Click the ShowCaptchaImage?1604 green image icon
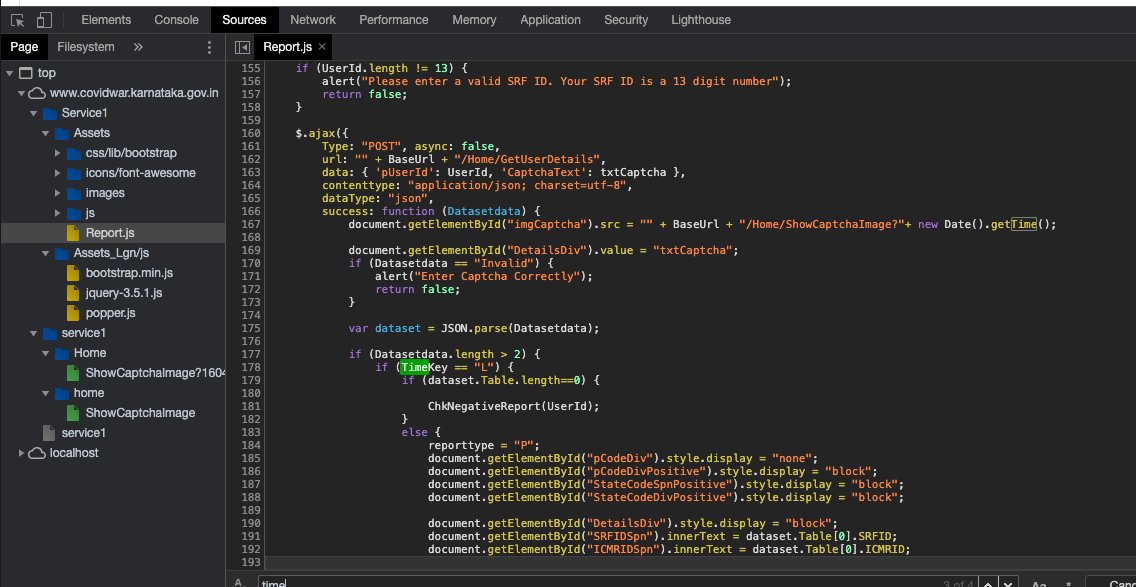Viewport: 1136px width, 587px height. [73, 373]
